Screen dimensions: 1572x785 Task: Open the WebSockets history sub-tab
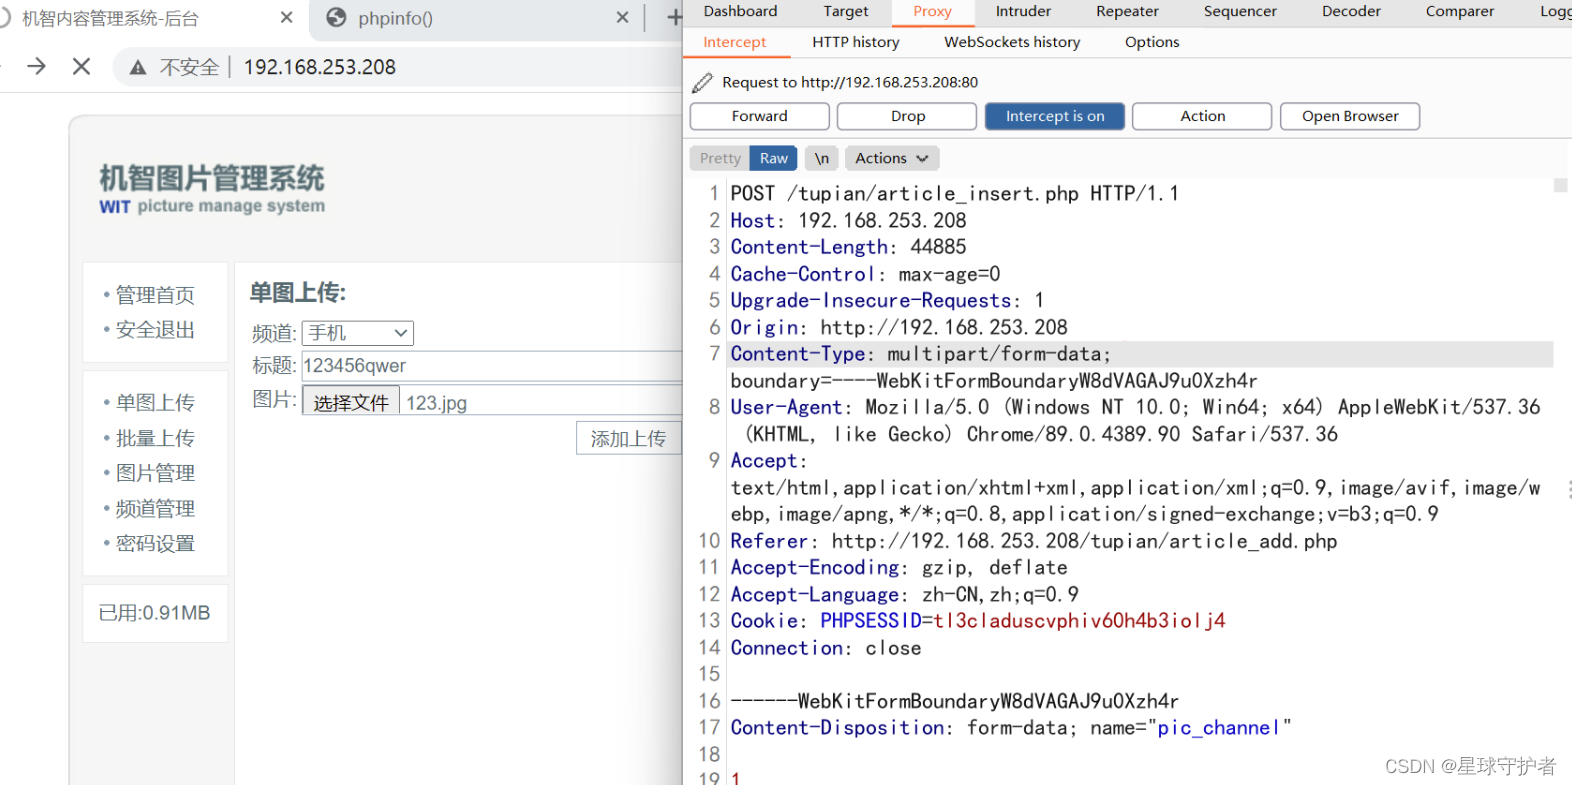(1012, 42)
